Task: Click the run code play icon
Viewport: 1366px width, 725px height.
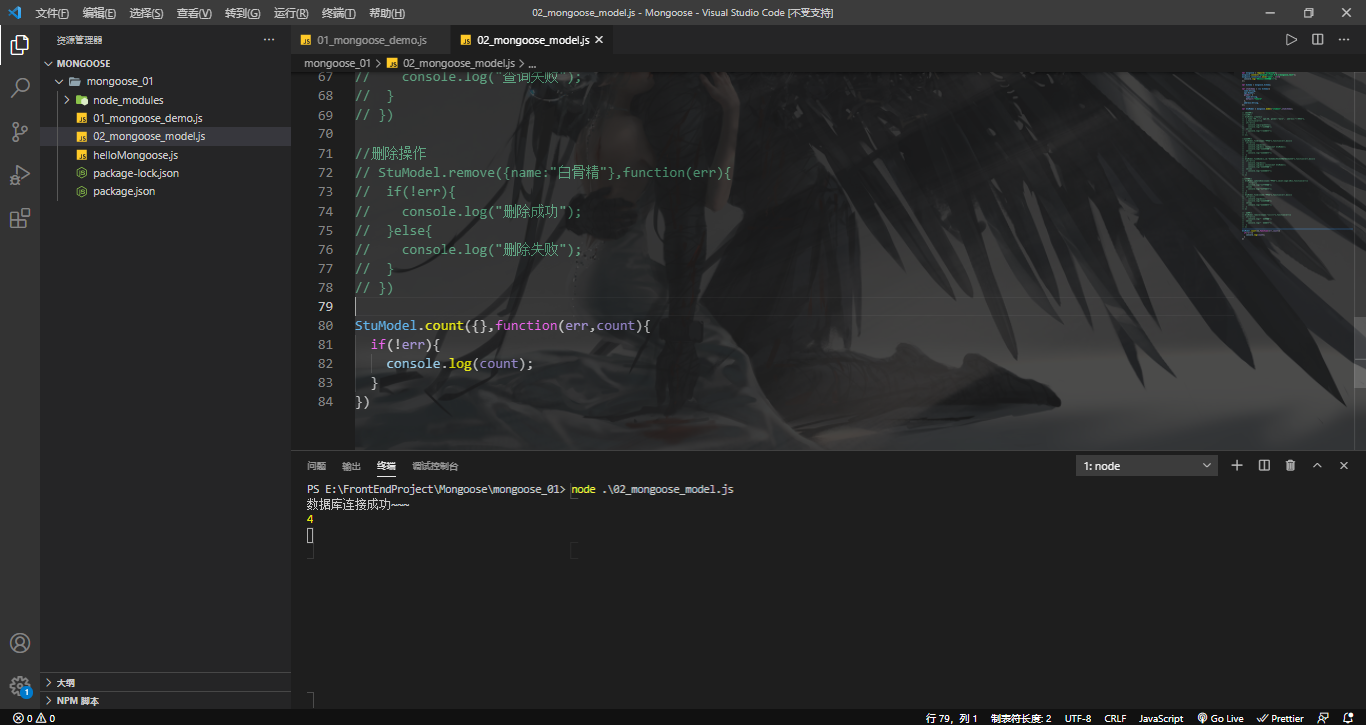Action: click(1291, 40)
